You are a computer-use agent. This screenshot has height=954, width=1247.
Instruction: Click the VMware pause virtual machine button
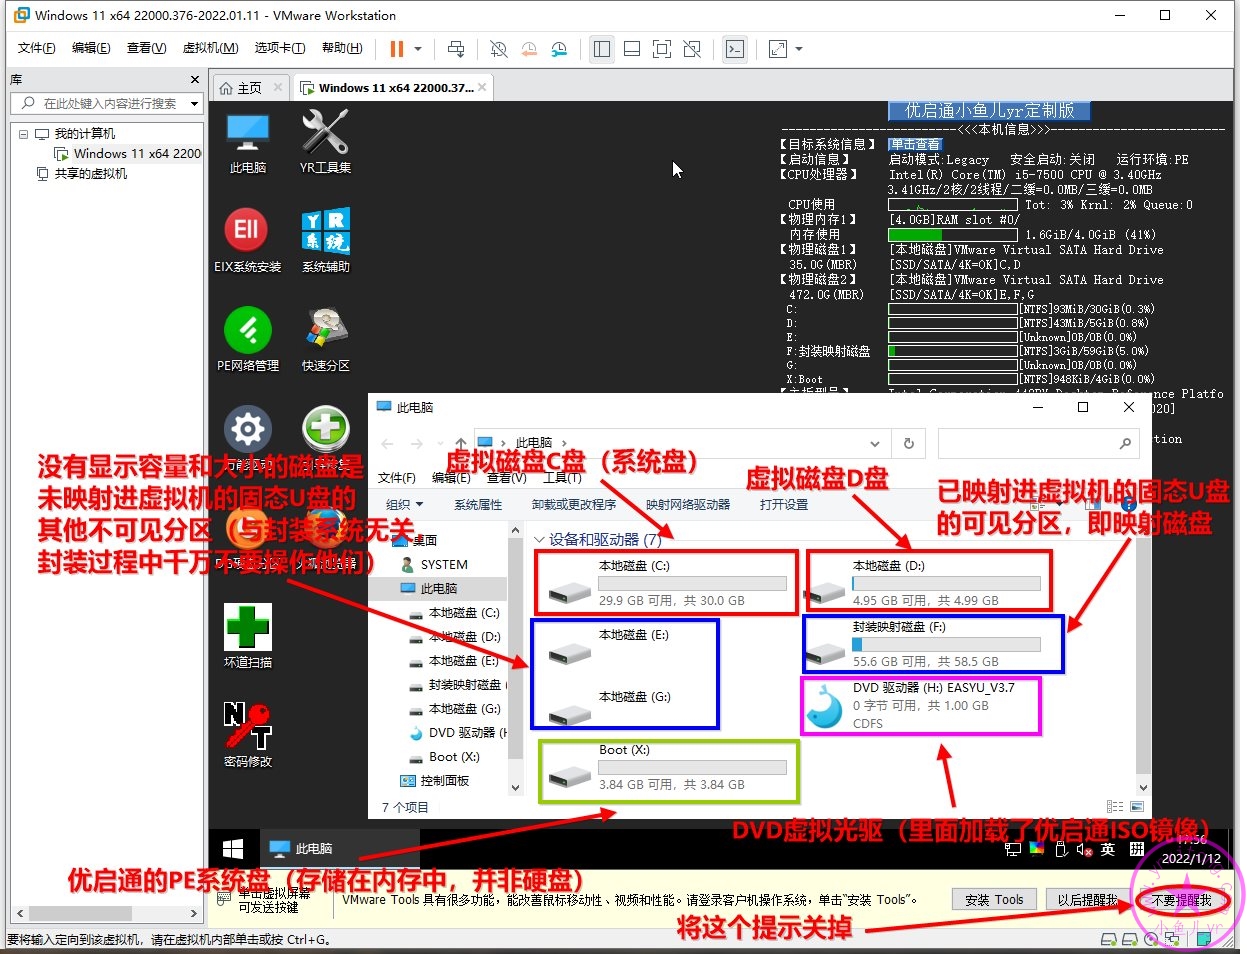pyautogui.click(x=397, y=48)
